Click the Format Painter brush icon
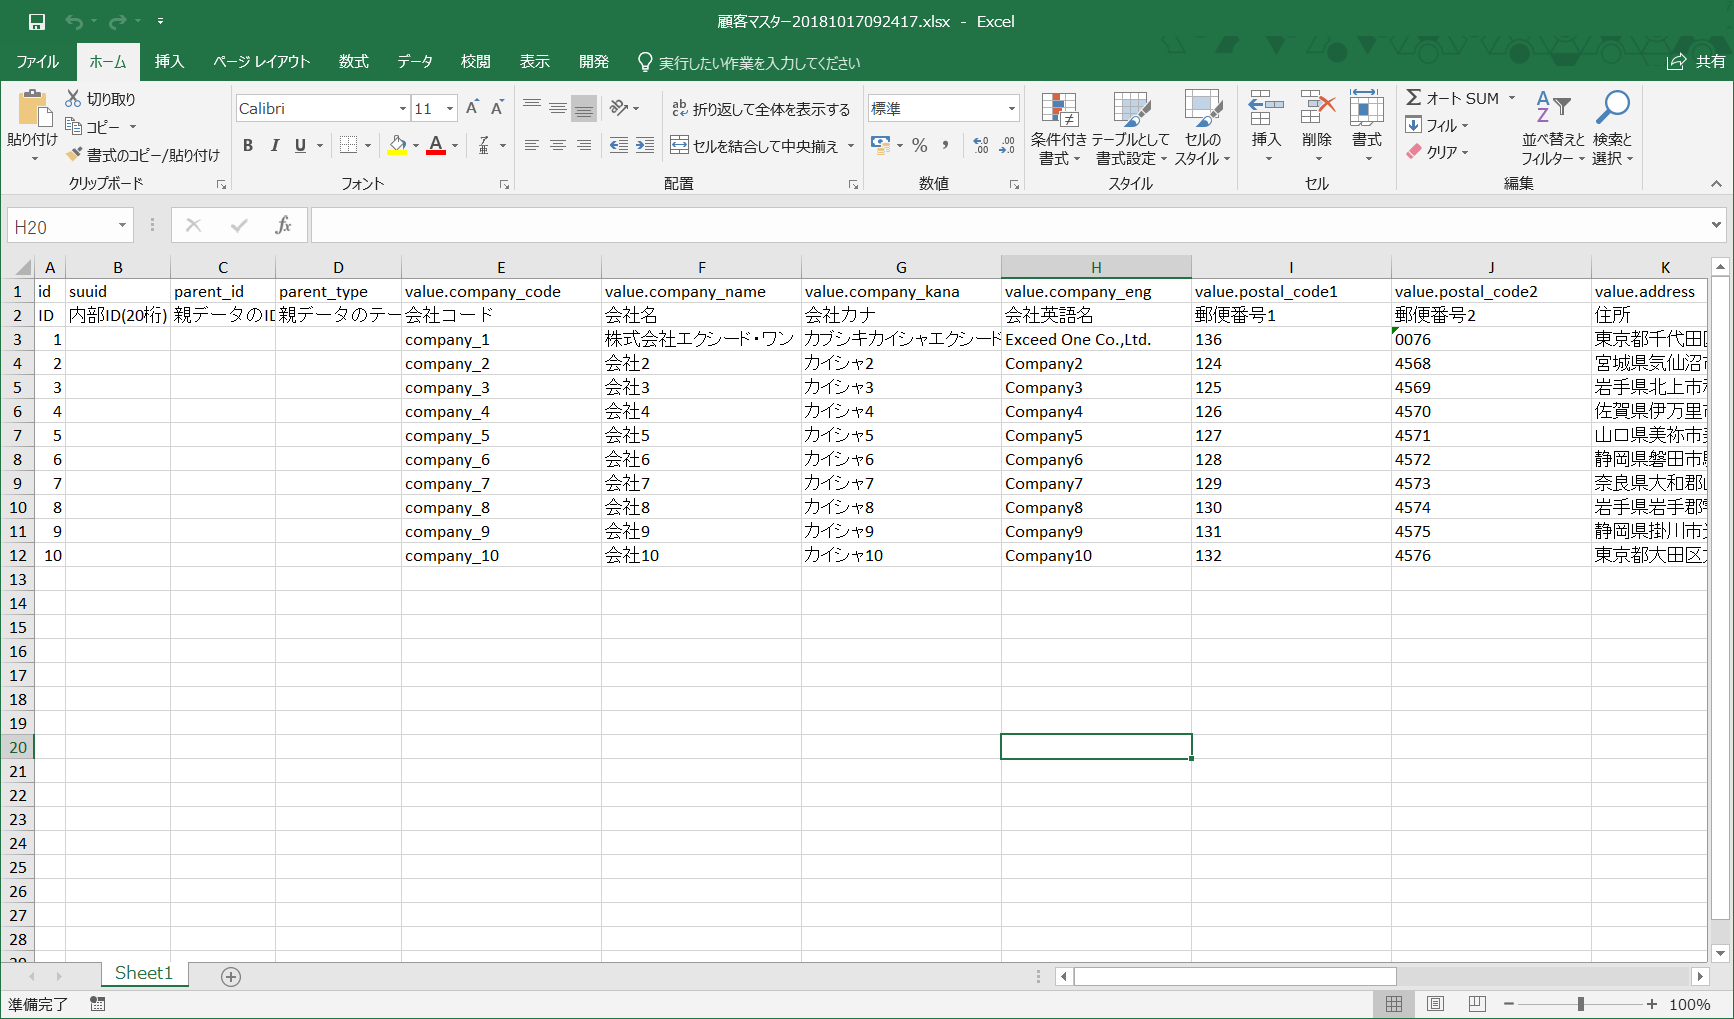The width and height of the screenshot is (1734, 1019). [x=74, y=155]
